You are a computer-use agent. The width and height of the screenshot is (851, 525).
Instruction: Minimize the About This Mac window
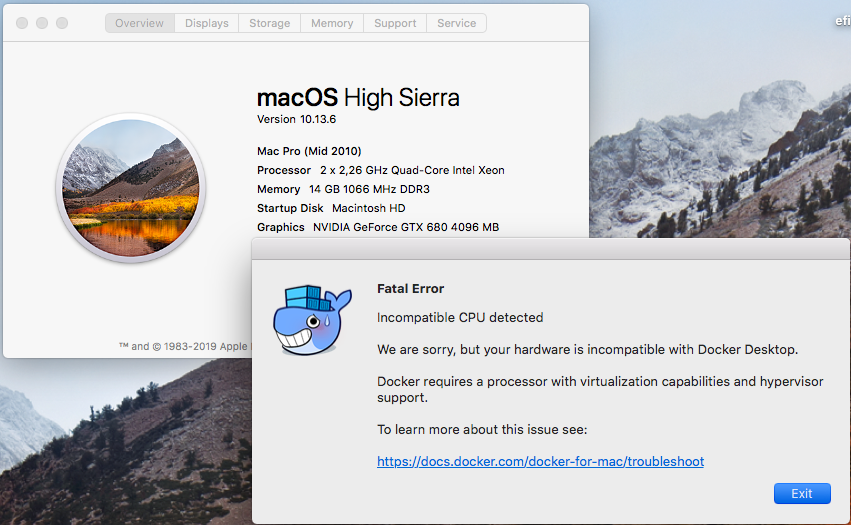coord(42,23)
